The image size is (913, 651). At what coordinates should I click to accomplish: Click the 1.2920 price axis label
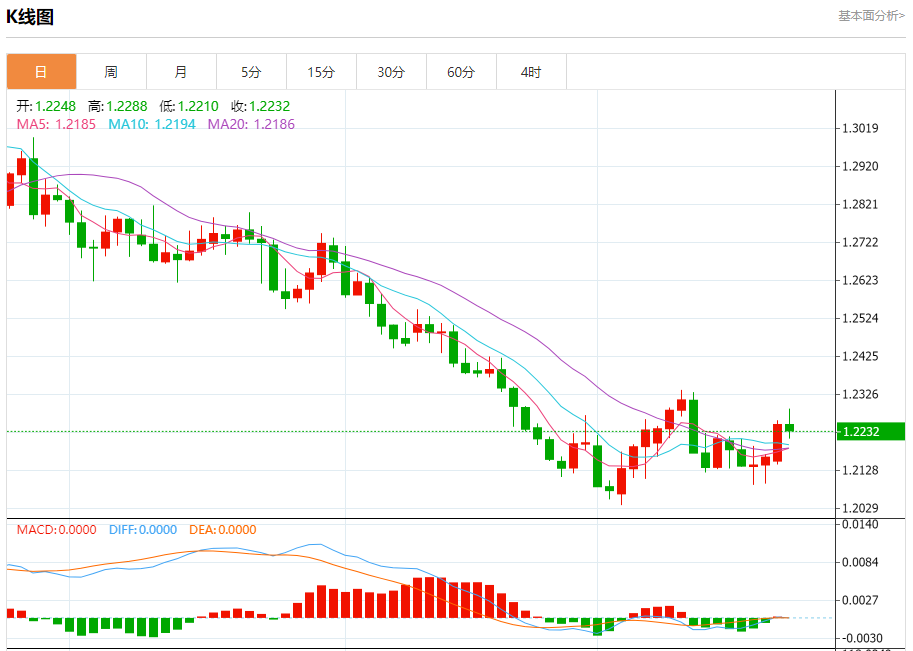(x=861, y=167)
